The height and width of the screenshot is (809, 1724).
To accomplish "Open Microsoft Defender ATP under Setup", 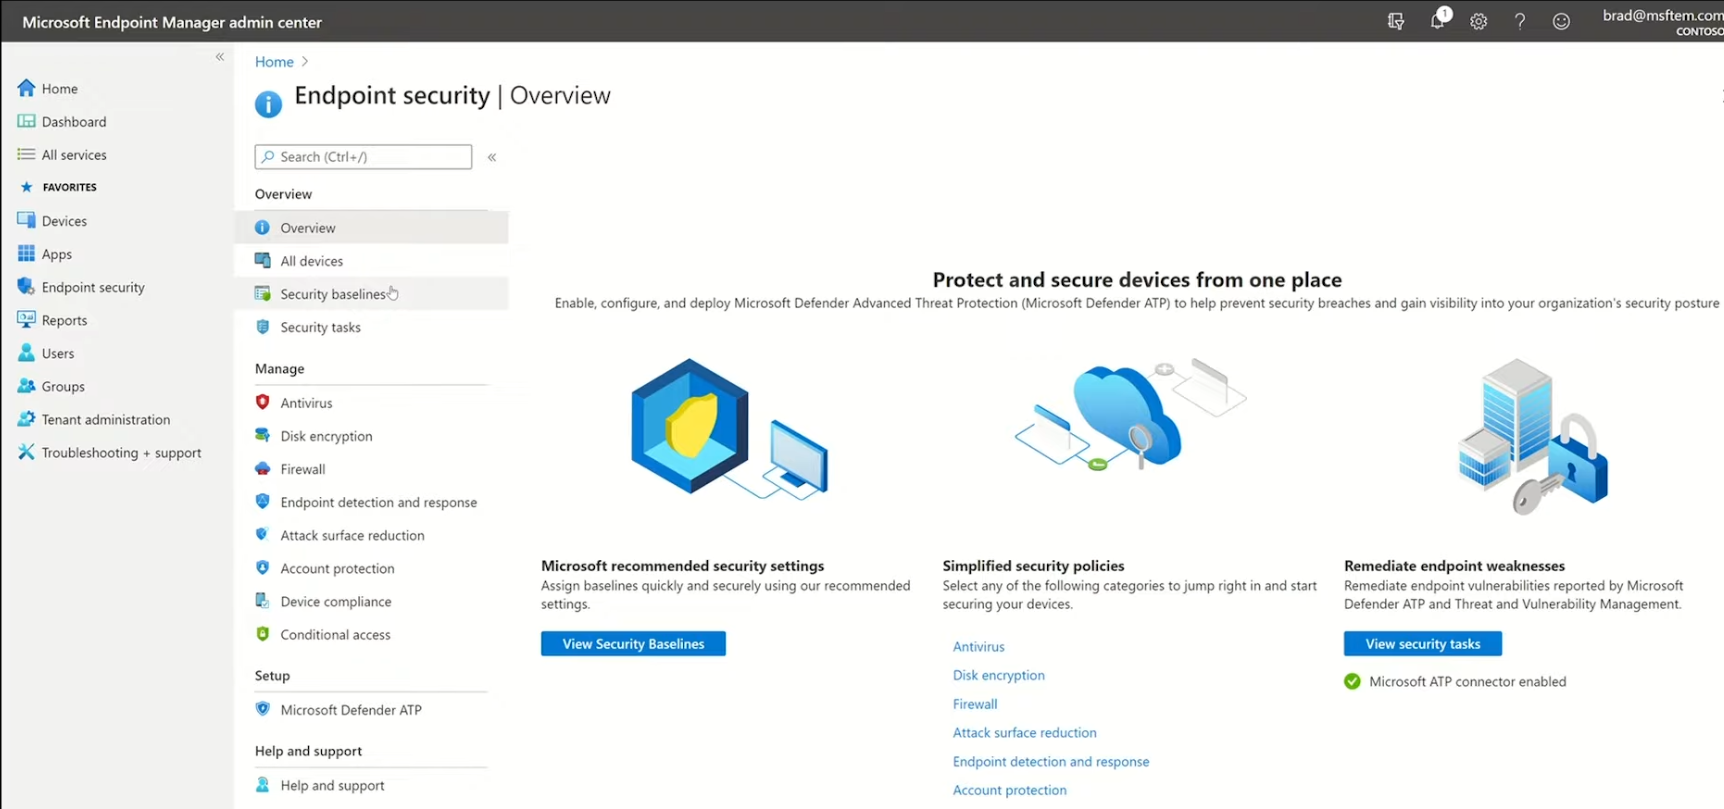I will click(350, 710).
